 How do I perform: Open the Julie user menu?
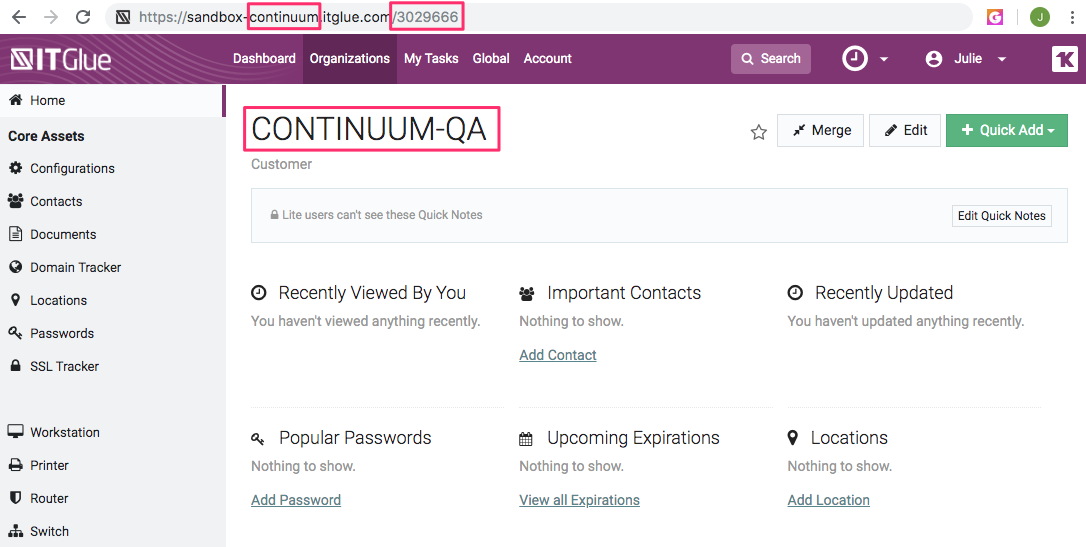[x=966, y=59]
